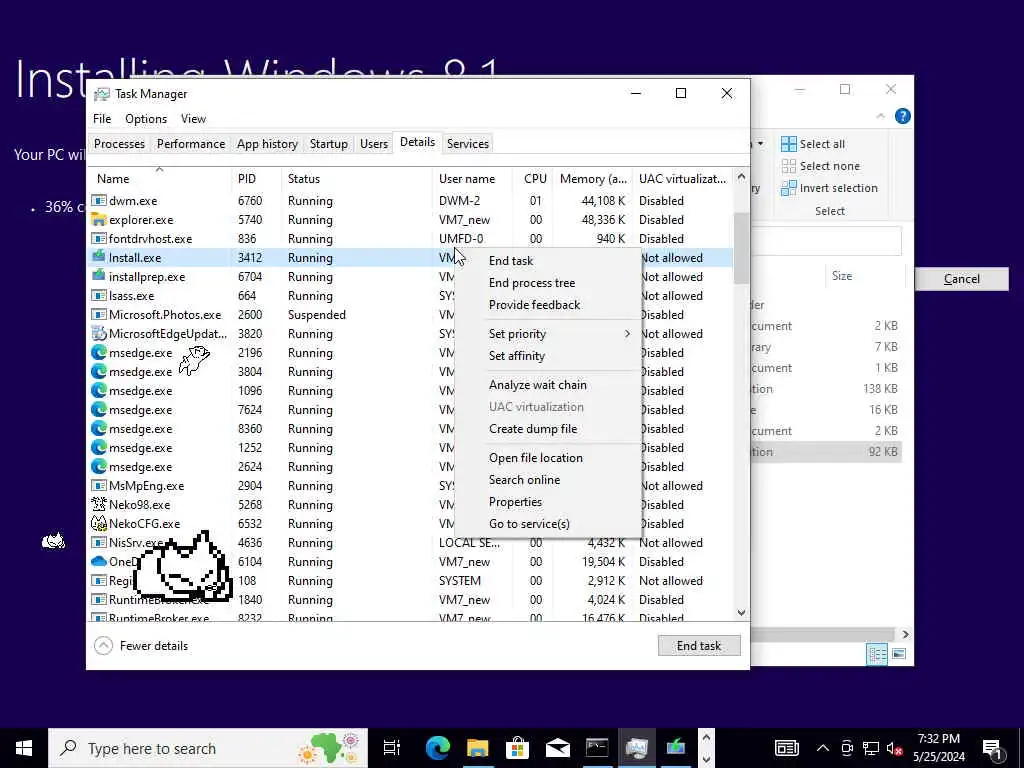Collapse the Explorer ribbon chevron
1024x768 pixels.
coord(880,116)
